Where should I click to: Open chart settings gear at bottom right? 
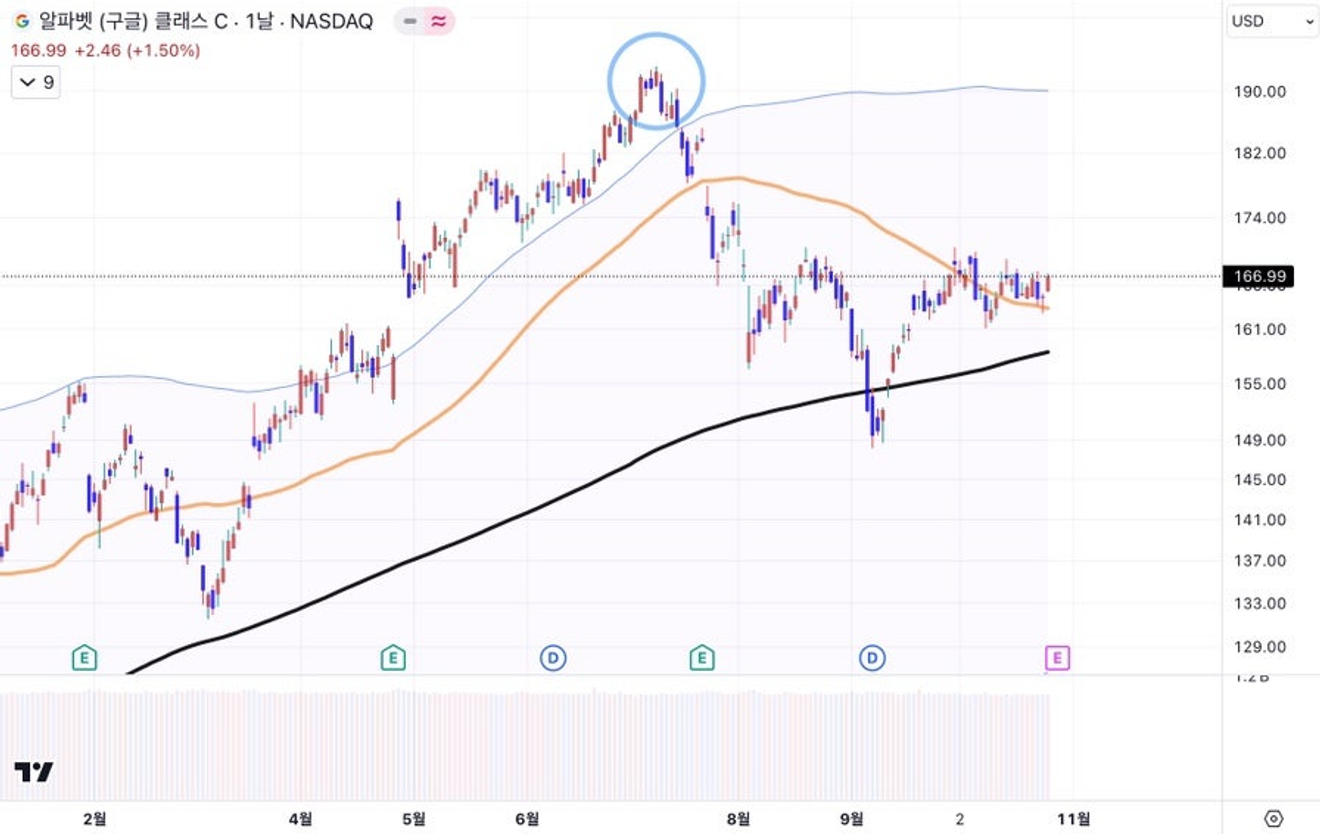[x=1273, y=819]
